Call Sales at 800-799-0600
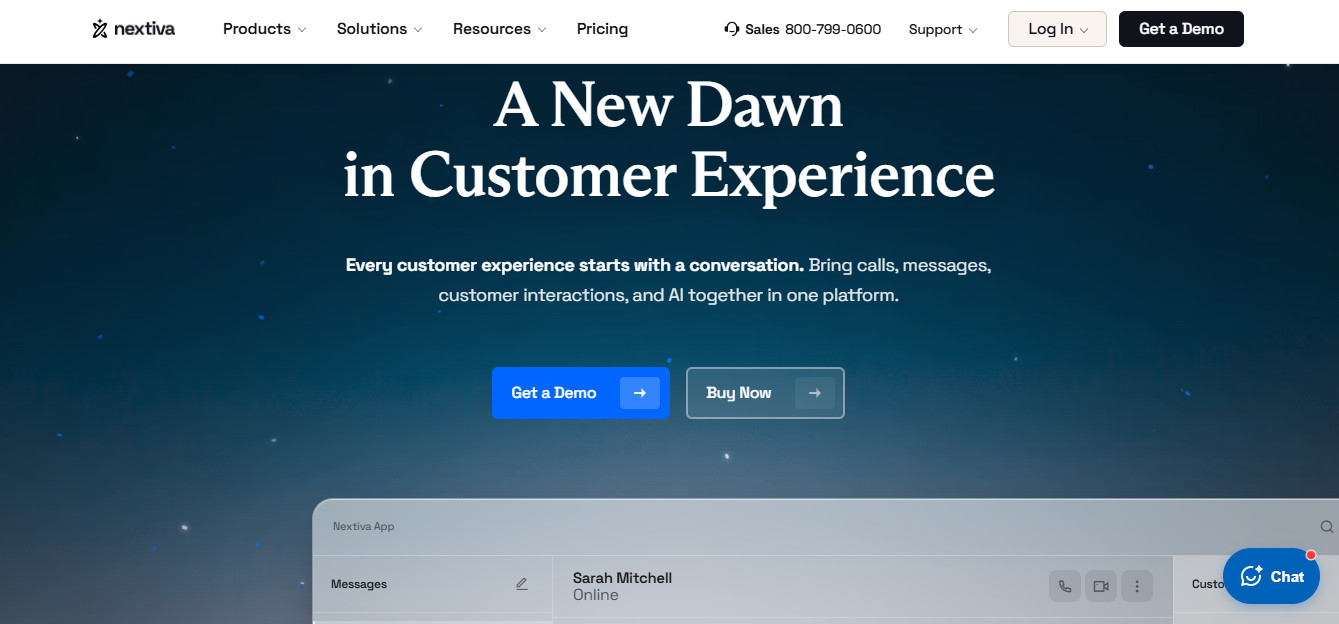This screenshot has width=1339, height=624. coord(833,29)
